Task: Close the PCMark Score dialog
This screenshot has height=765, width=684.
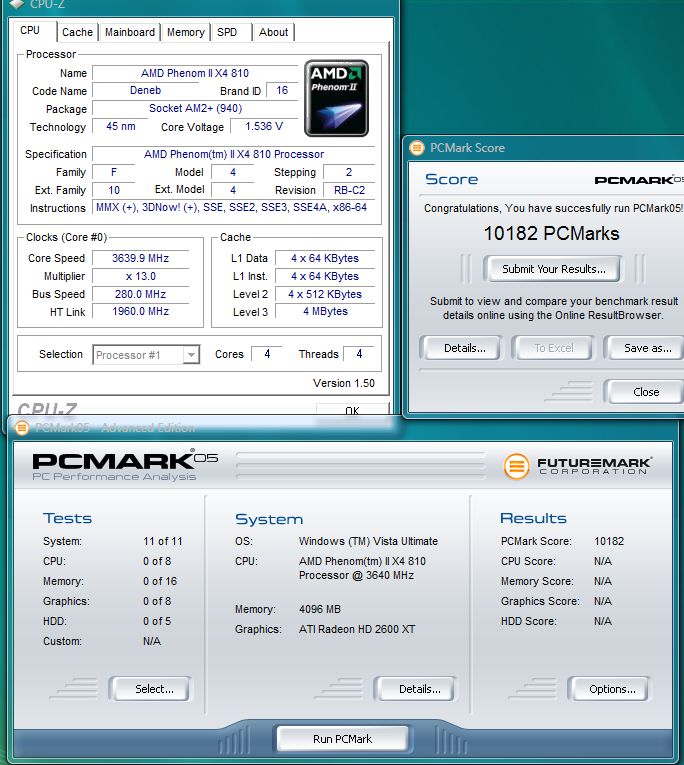Action: coord(644,392)
